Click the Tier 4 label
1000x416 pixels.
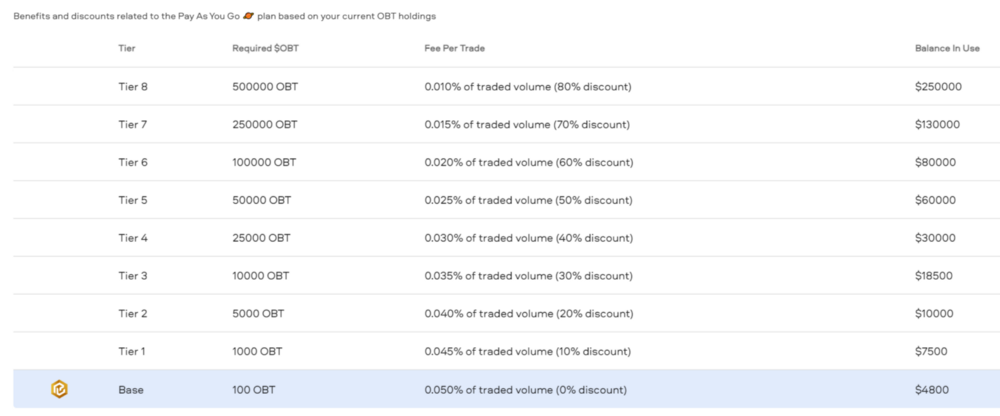tap(133, 238)
